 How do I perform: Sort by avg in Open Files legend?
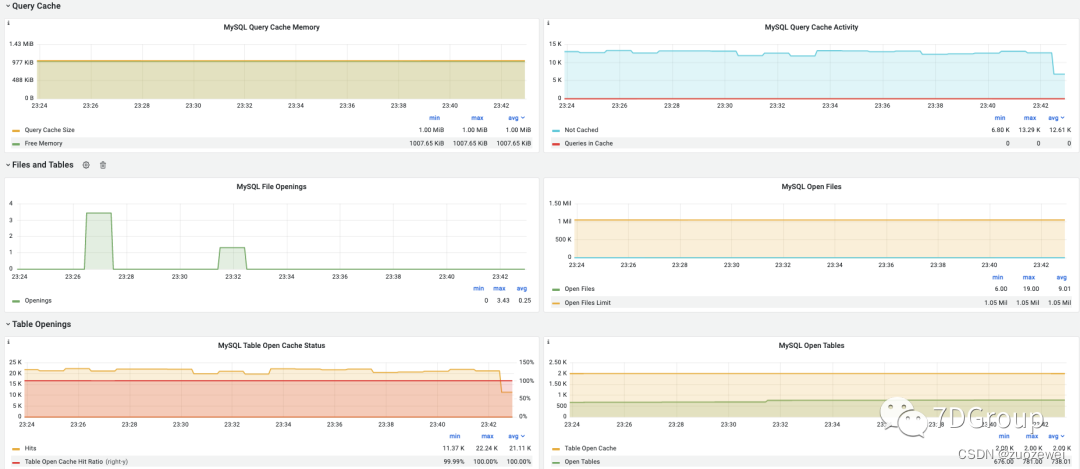1062,277
